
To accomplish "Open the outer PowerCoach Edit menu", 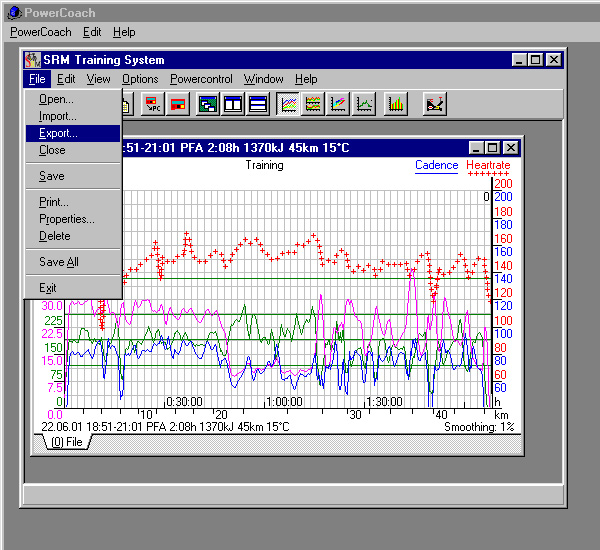I will tap(92, 32).
